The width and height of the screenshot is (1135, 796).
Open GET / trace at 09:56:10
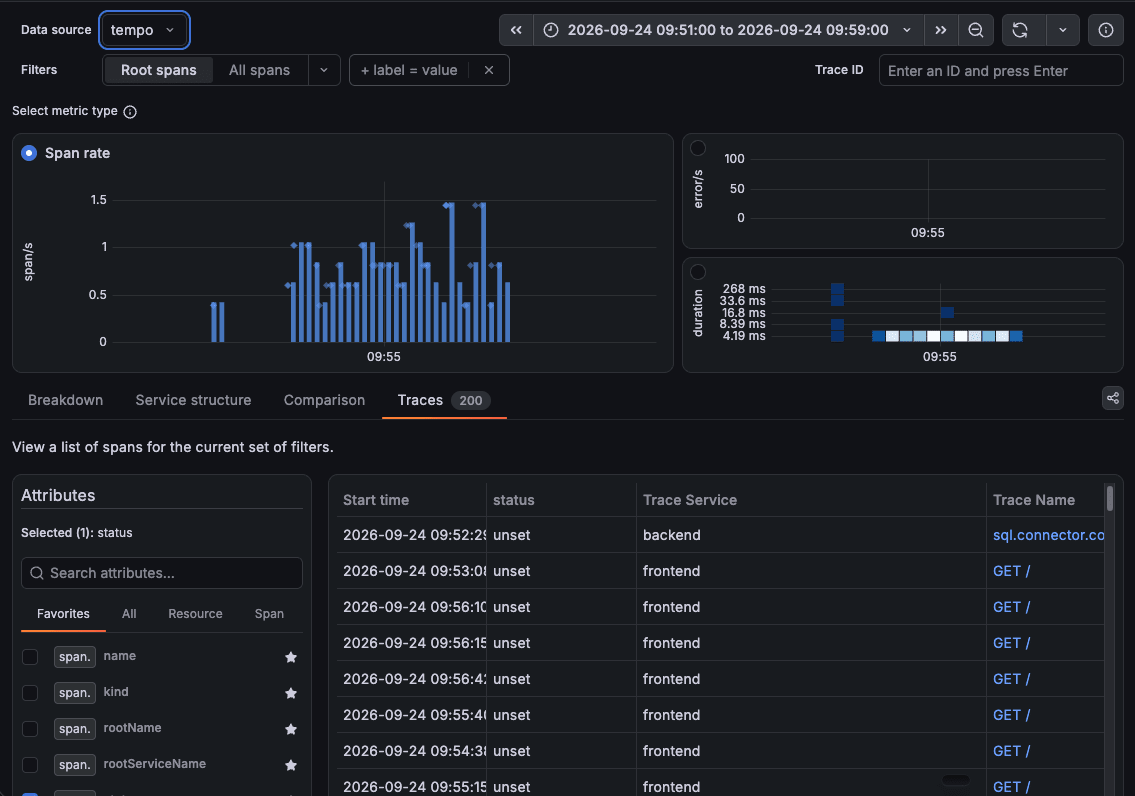coord(1011,607)
